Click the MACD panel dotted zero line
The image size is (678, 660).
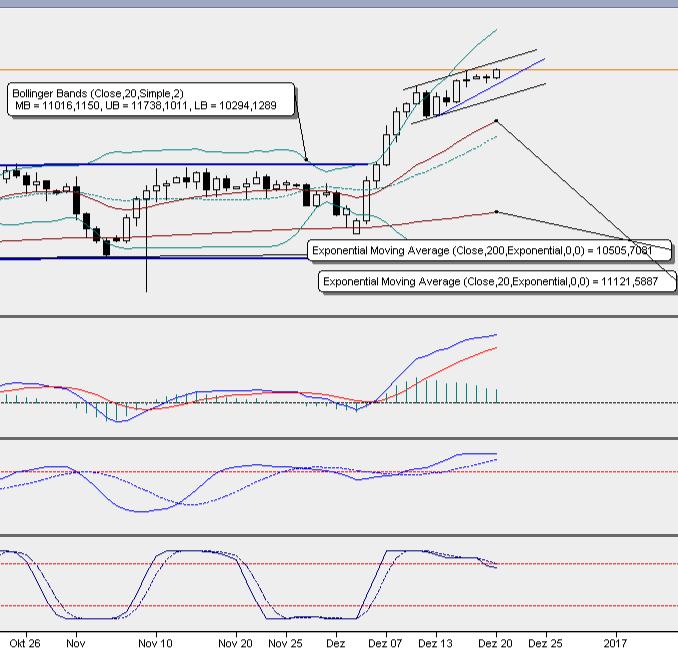click(x=580, y=403)
